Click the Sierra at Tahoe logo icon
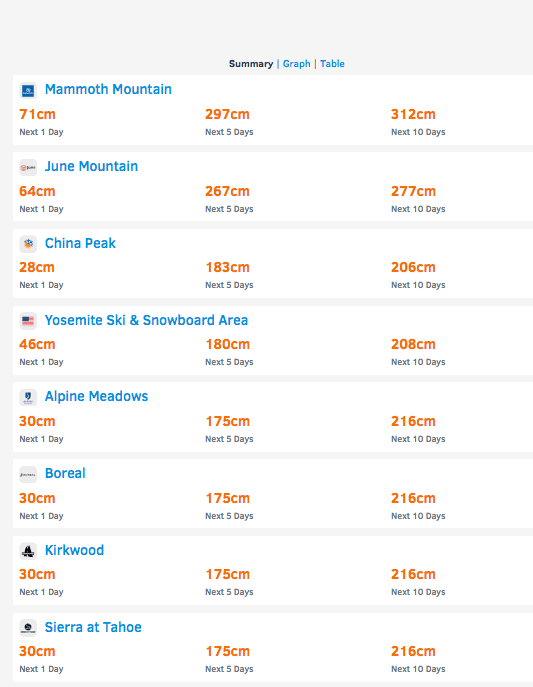The width and height of the screenshot is (533, 687). pyautogui.click(x=28, y=628)
